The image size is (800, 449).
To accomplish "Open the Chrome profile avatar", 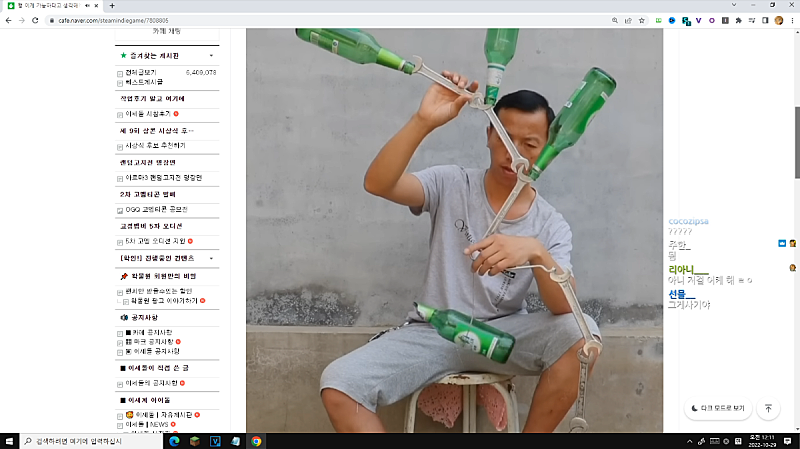I will (779, 20).
